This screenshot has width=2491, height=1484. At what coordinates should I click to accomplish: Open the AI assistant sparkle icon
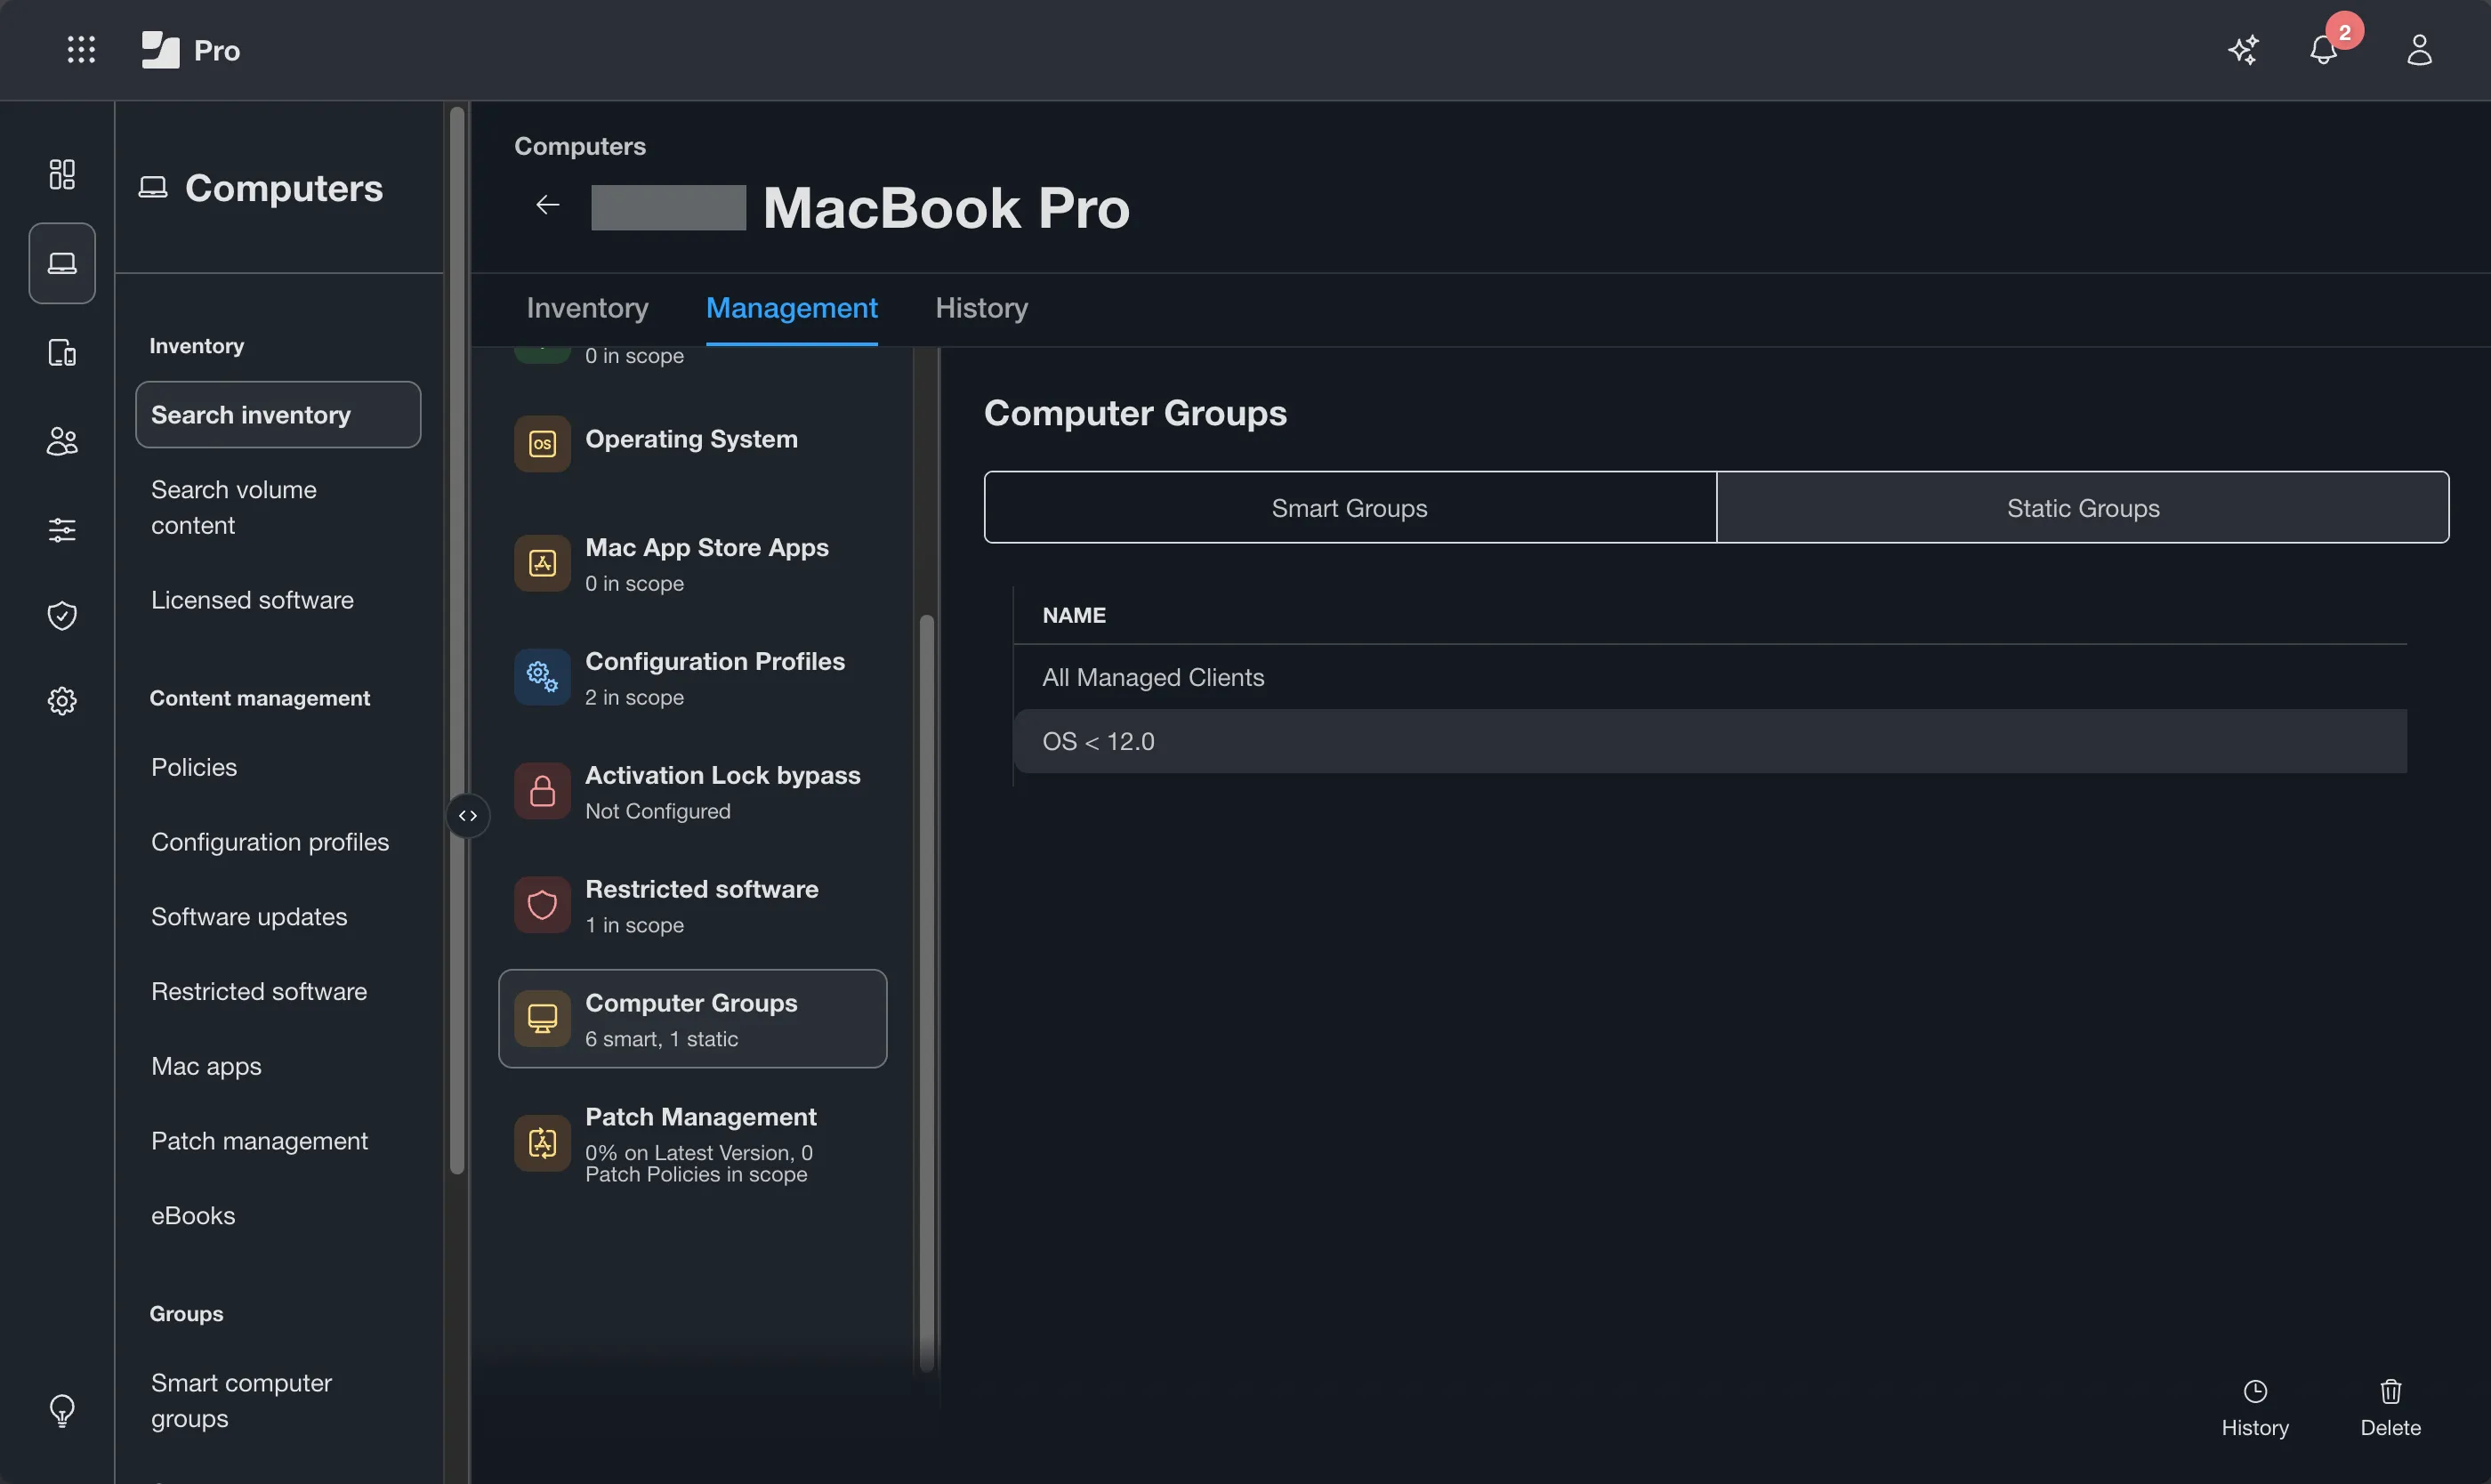coord(2243,50)
